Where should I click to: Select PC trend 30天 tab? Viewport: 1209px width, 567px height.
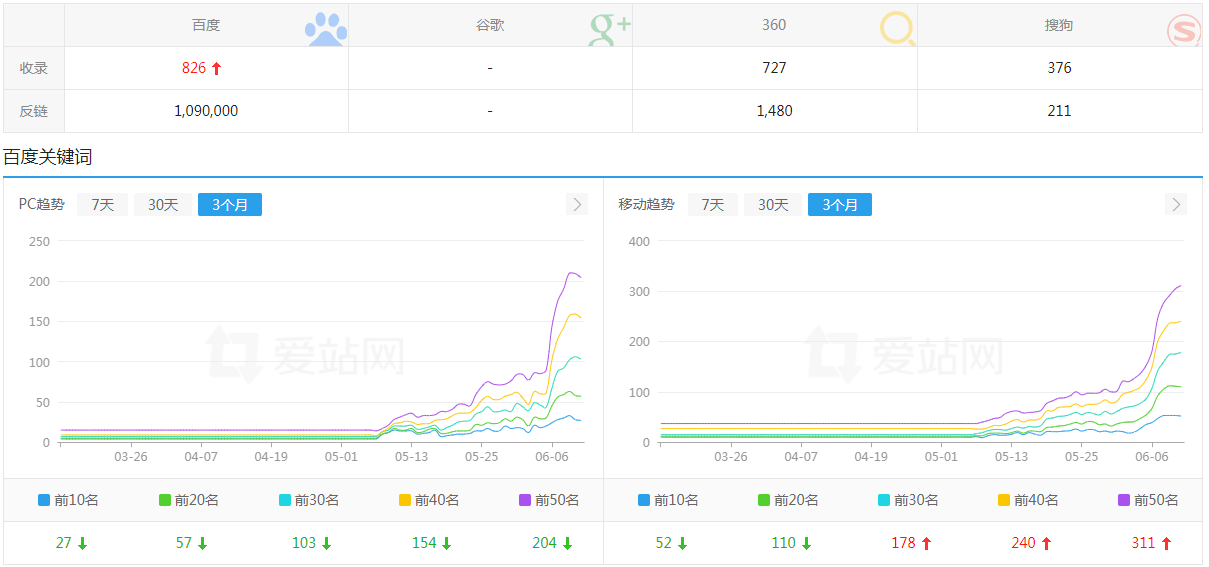(163, 204)
